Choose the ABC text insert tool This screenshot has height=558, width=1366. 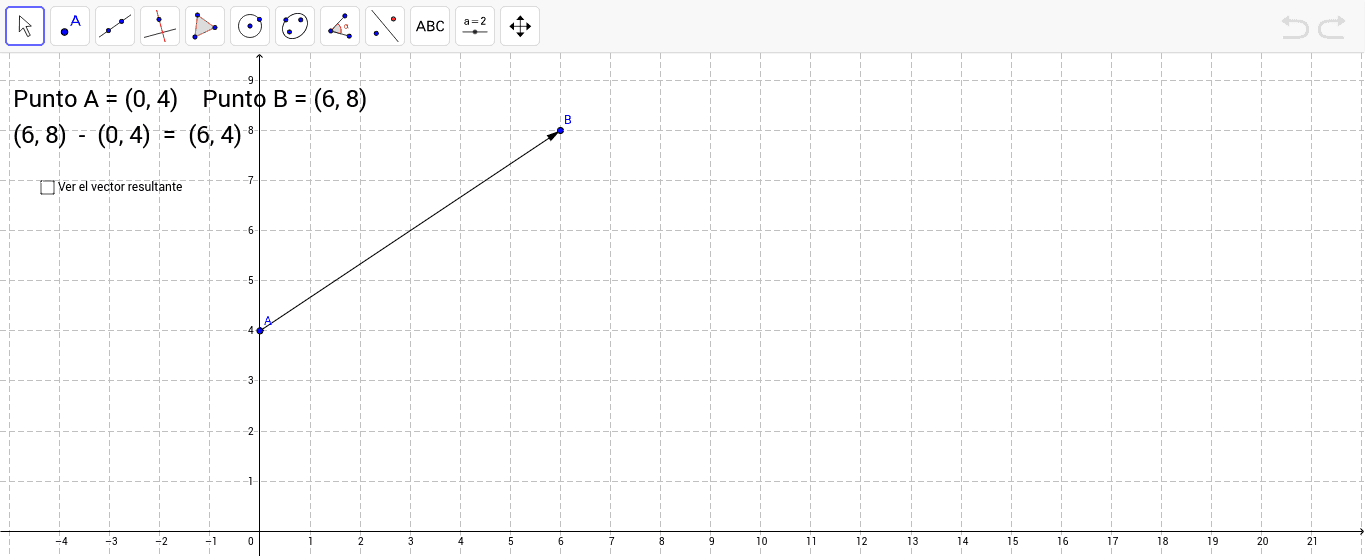(430, 26)
